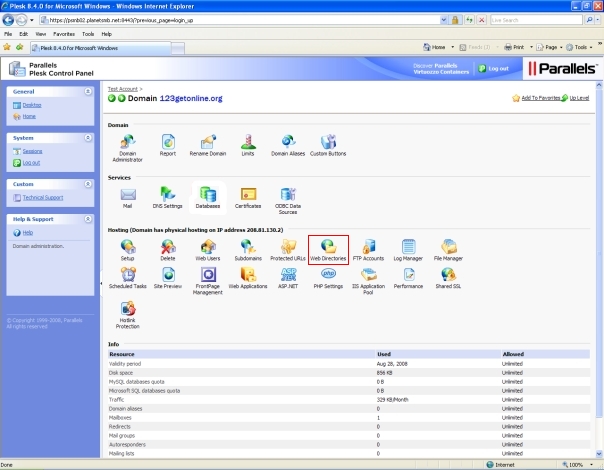Open FrontPage Management
The width and height of the screenshot is (604, 470).
click(x=208, y=281)
